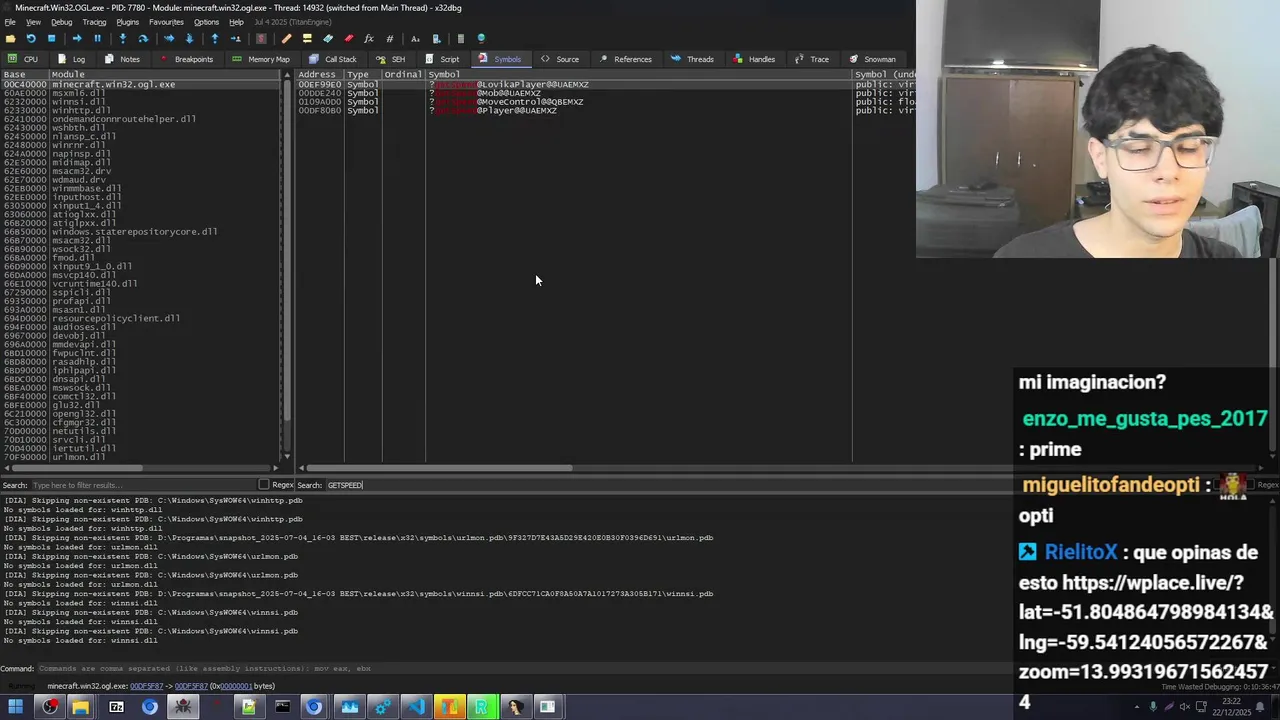Viewport: 1280px width, 720px height.
Task: Click the globe toolbar icon
Action: tap(481, 39)
